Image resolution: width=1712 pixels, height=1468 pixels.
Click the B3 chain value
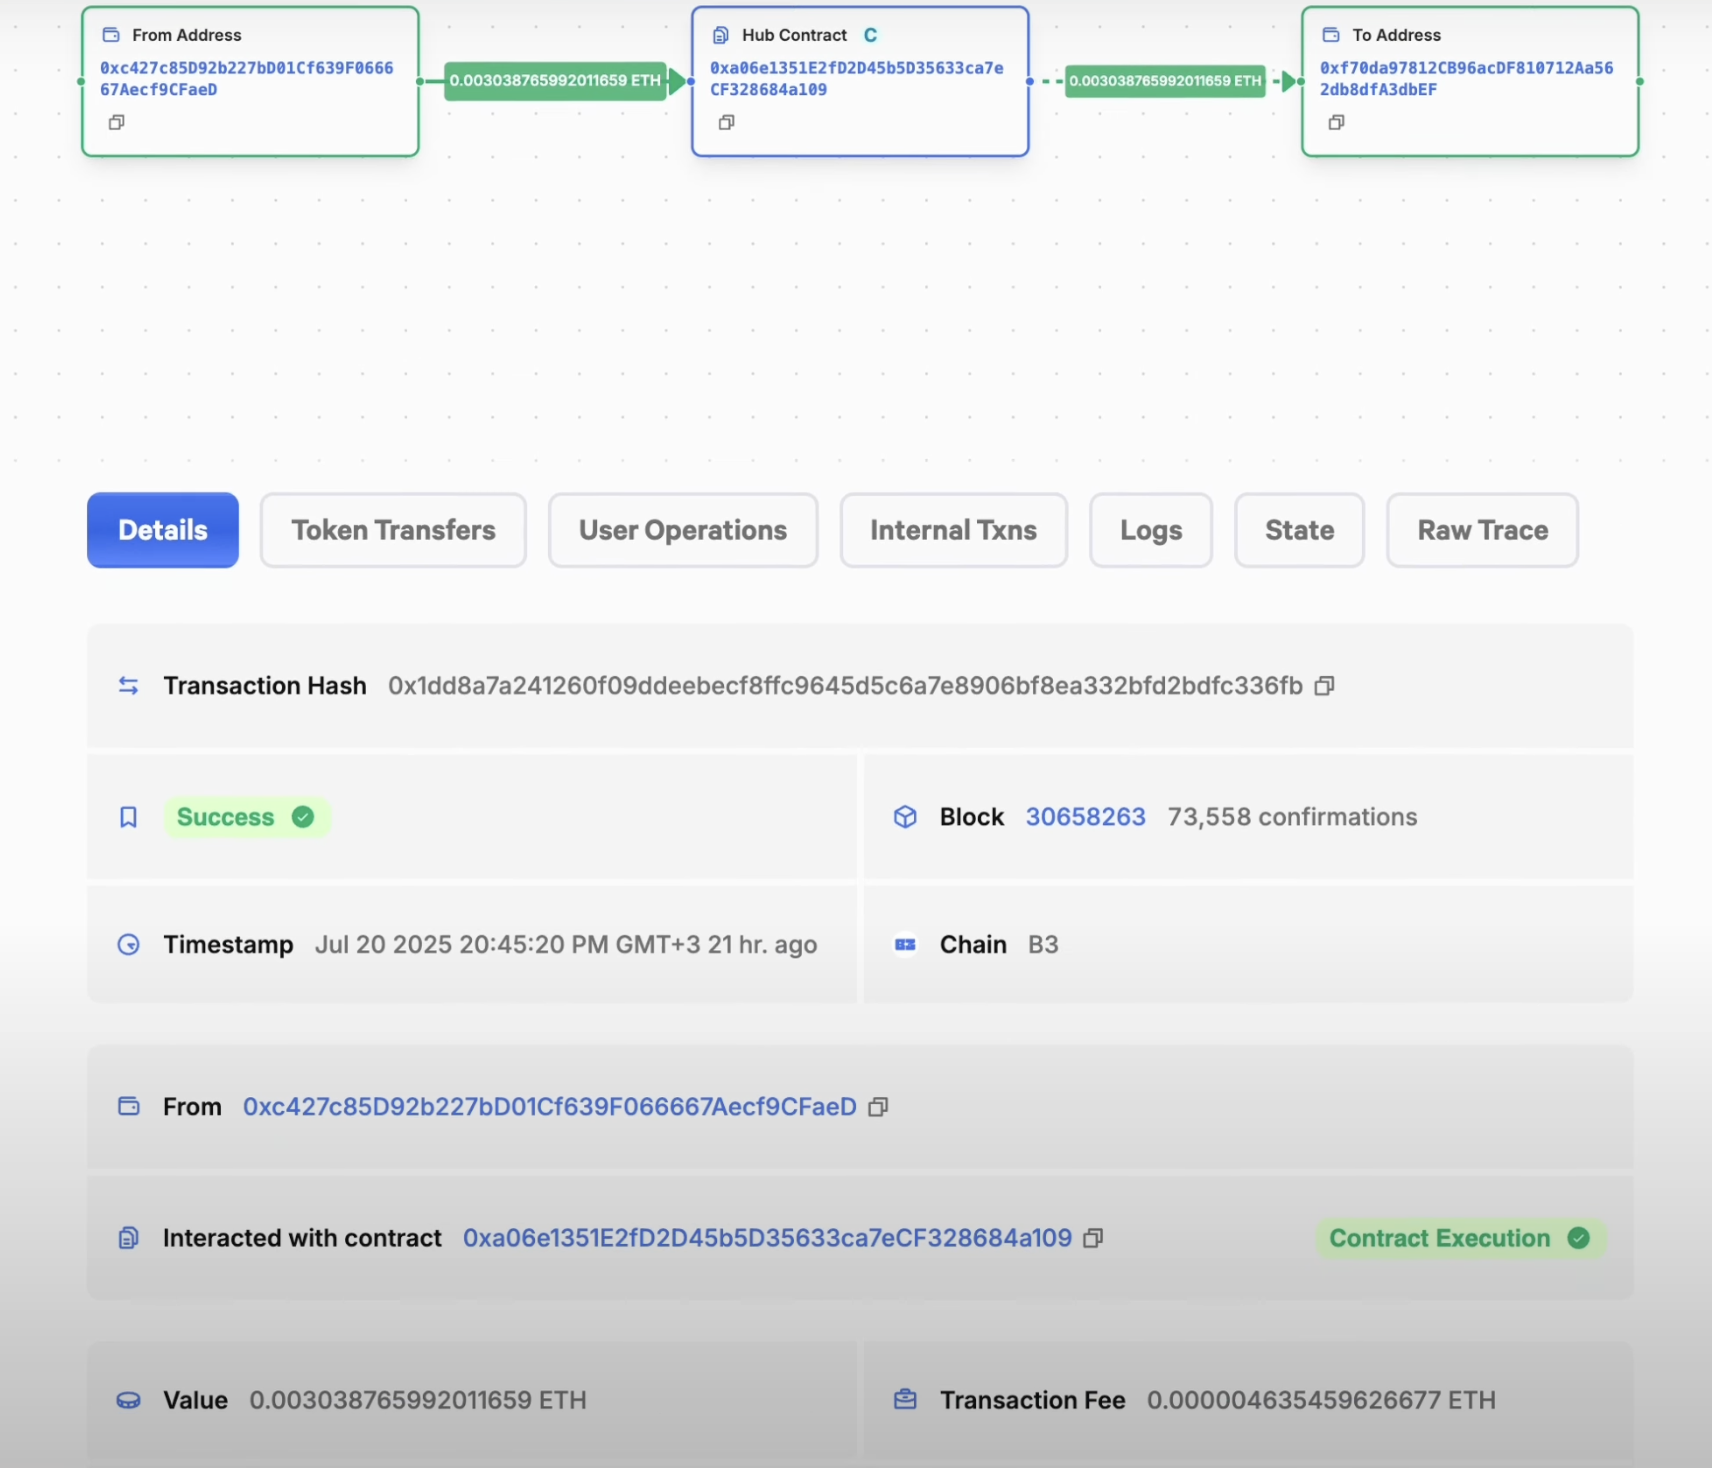(x=1043, y=945)
